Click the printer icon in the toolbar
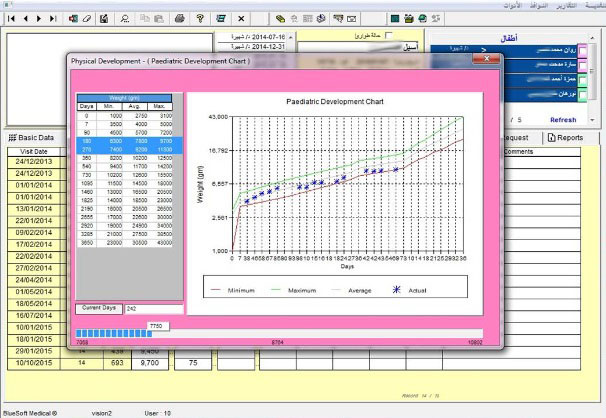 (179, 19)
